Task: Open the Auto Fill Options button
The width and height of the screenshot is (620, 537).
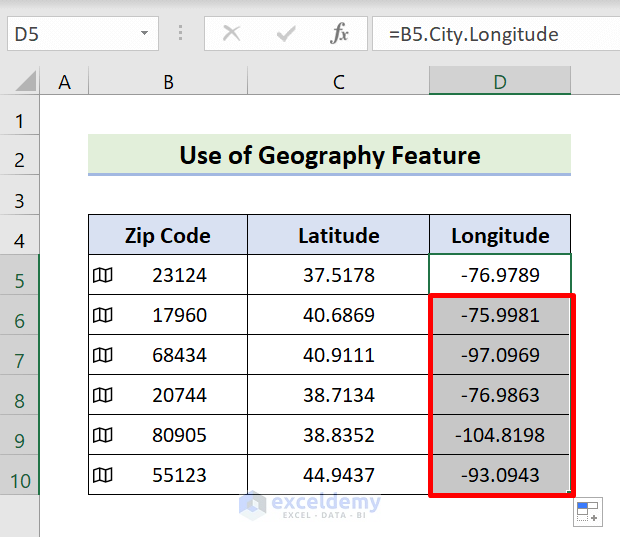Action: (588, 513)
